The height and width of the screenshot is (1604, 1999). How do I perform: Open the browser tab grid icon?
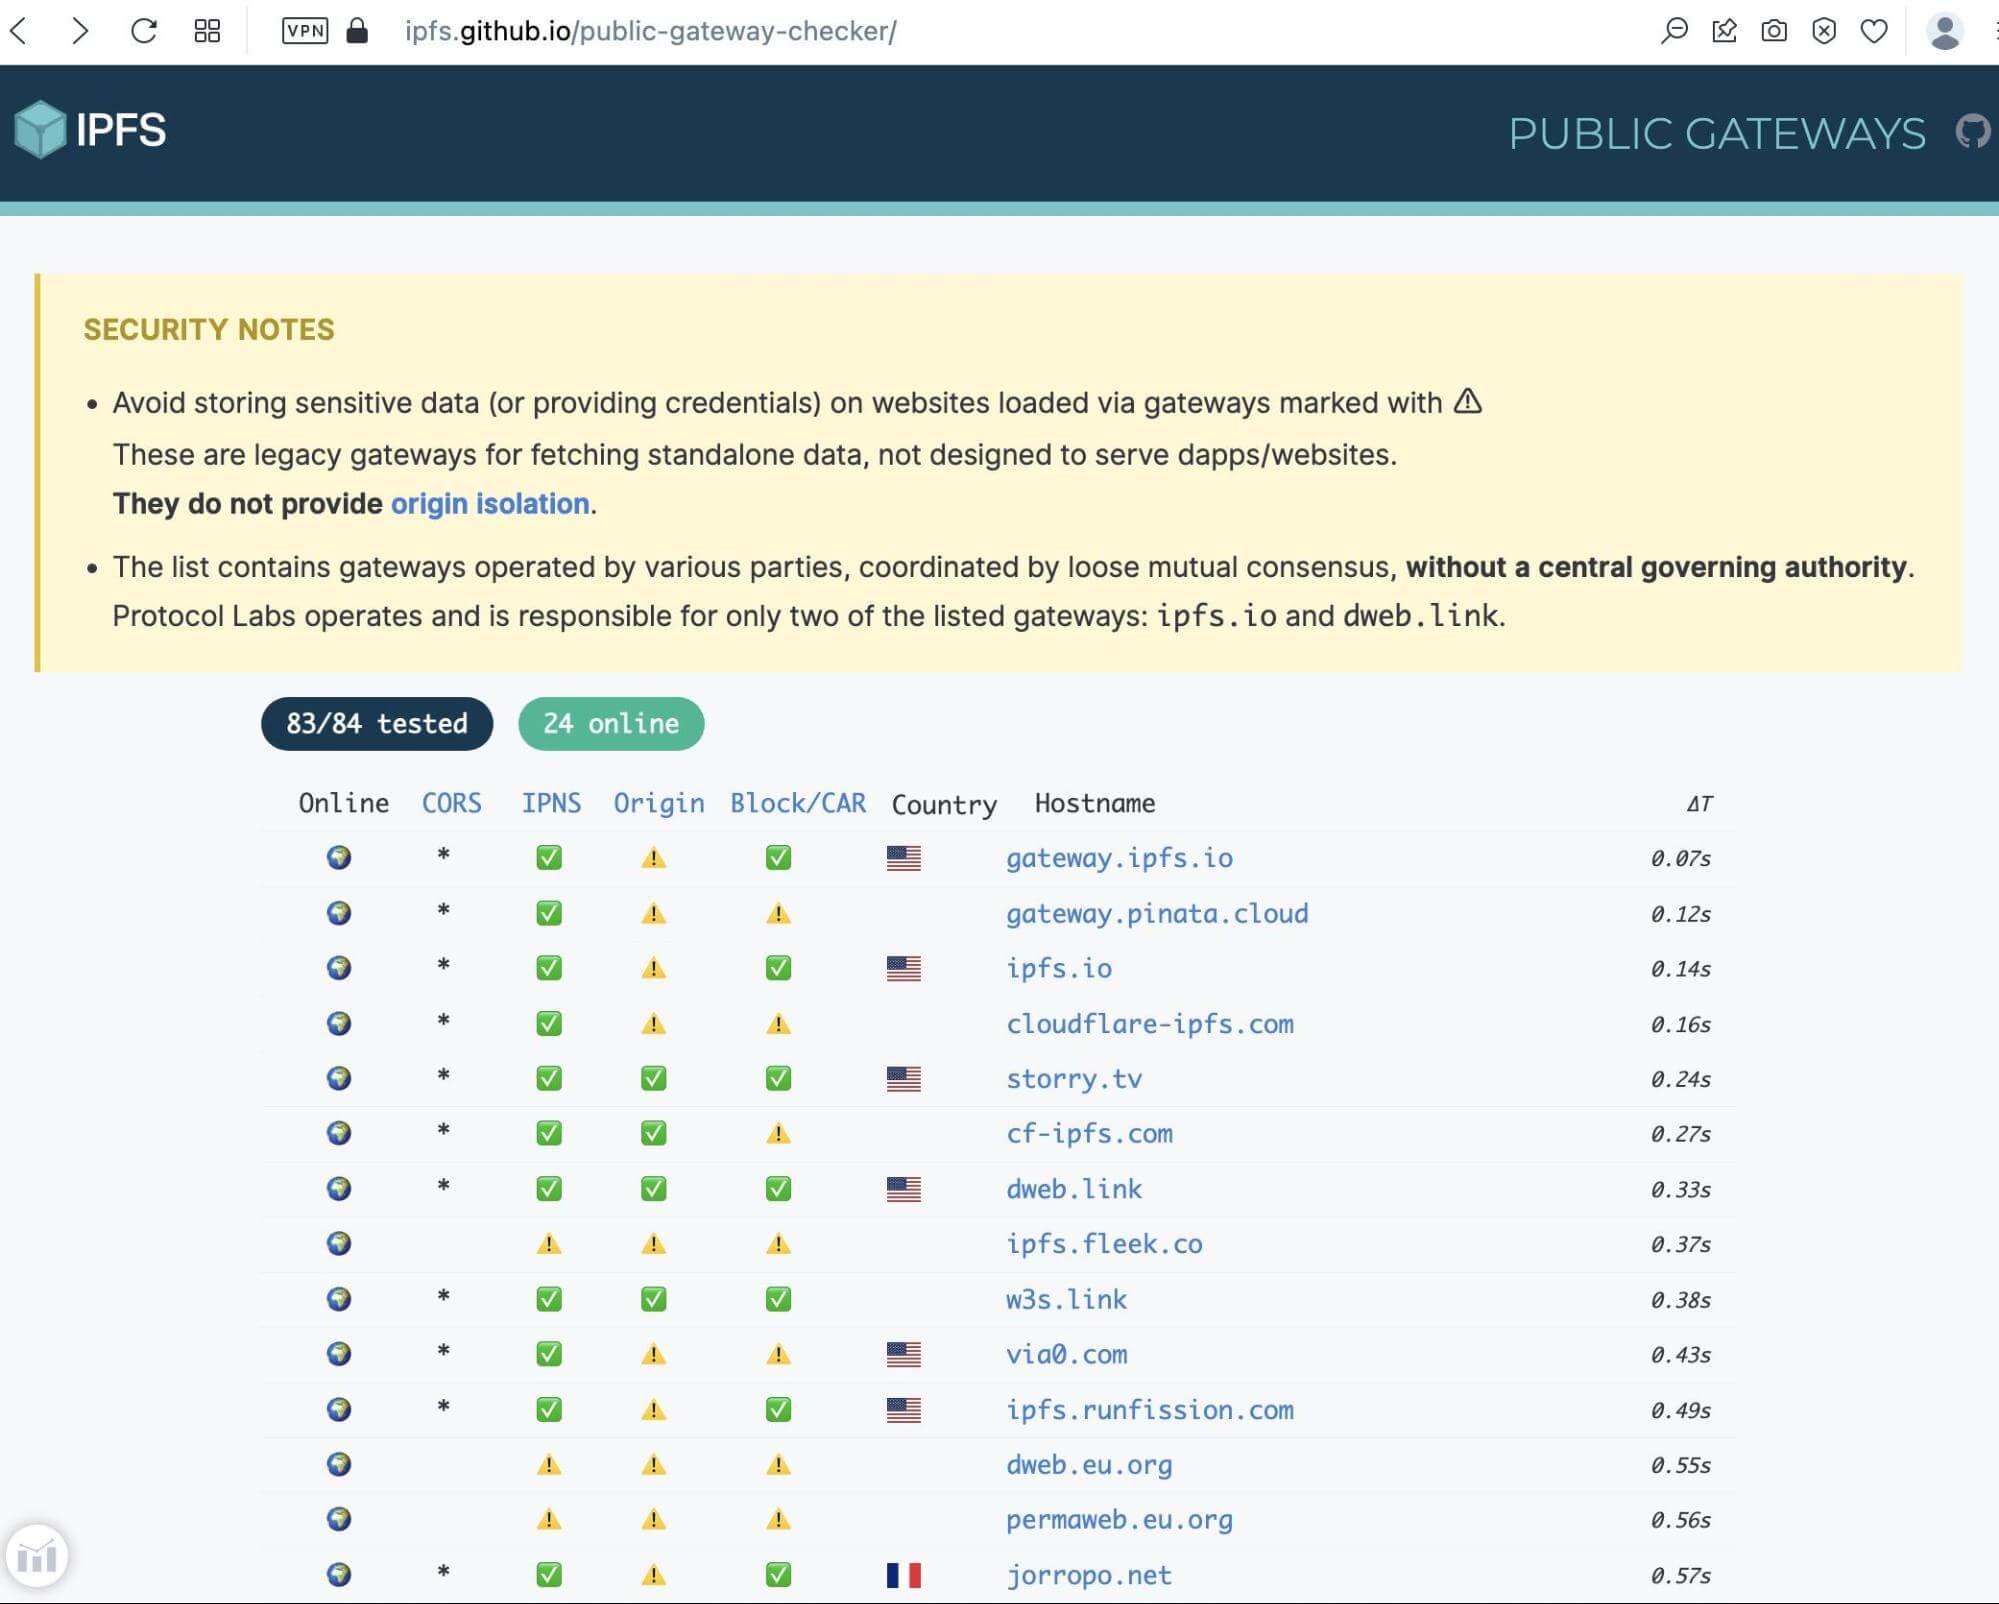pos(207,31)
